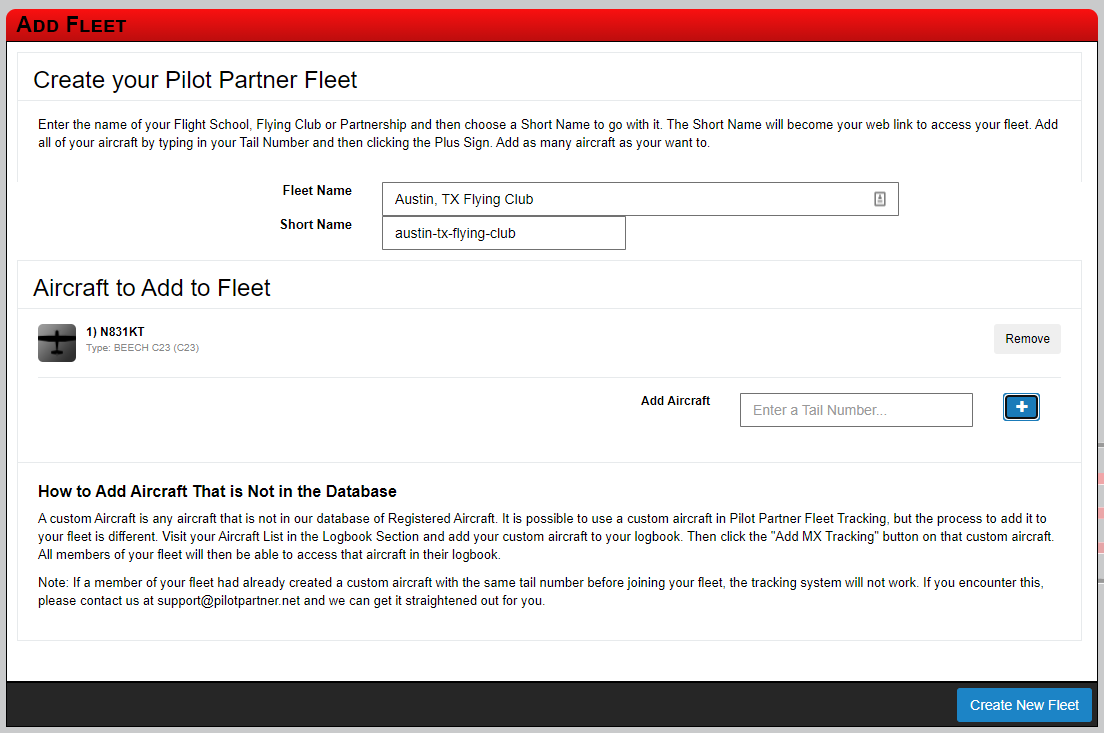
Task: Click the Add Fleet dialog title
Action: click(x=71, y=25)
